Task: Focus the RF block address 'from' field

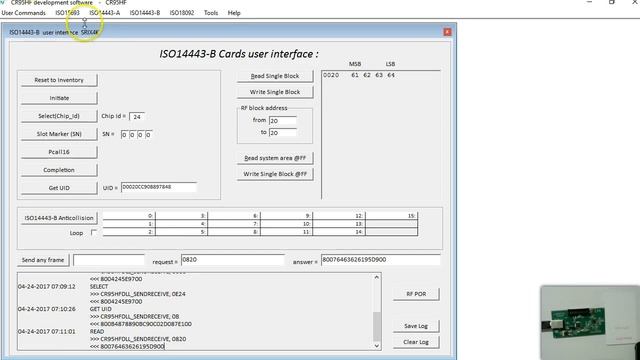Action: tap(282, 121)
